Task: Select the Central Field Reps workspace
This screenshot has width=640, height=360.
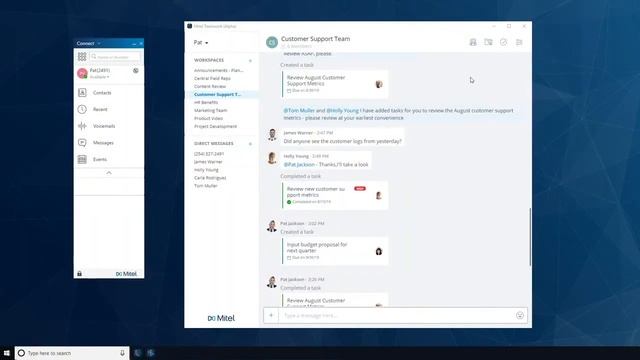Action: pyautogui.click(x=212, y=78)
